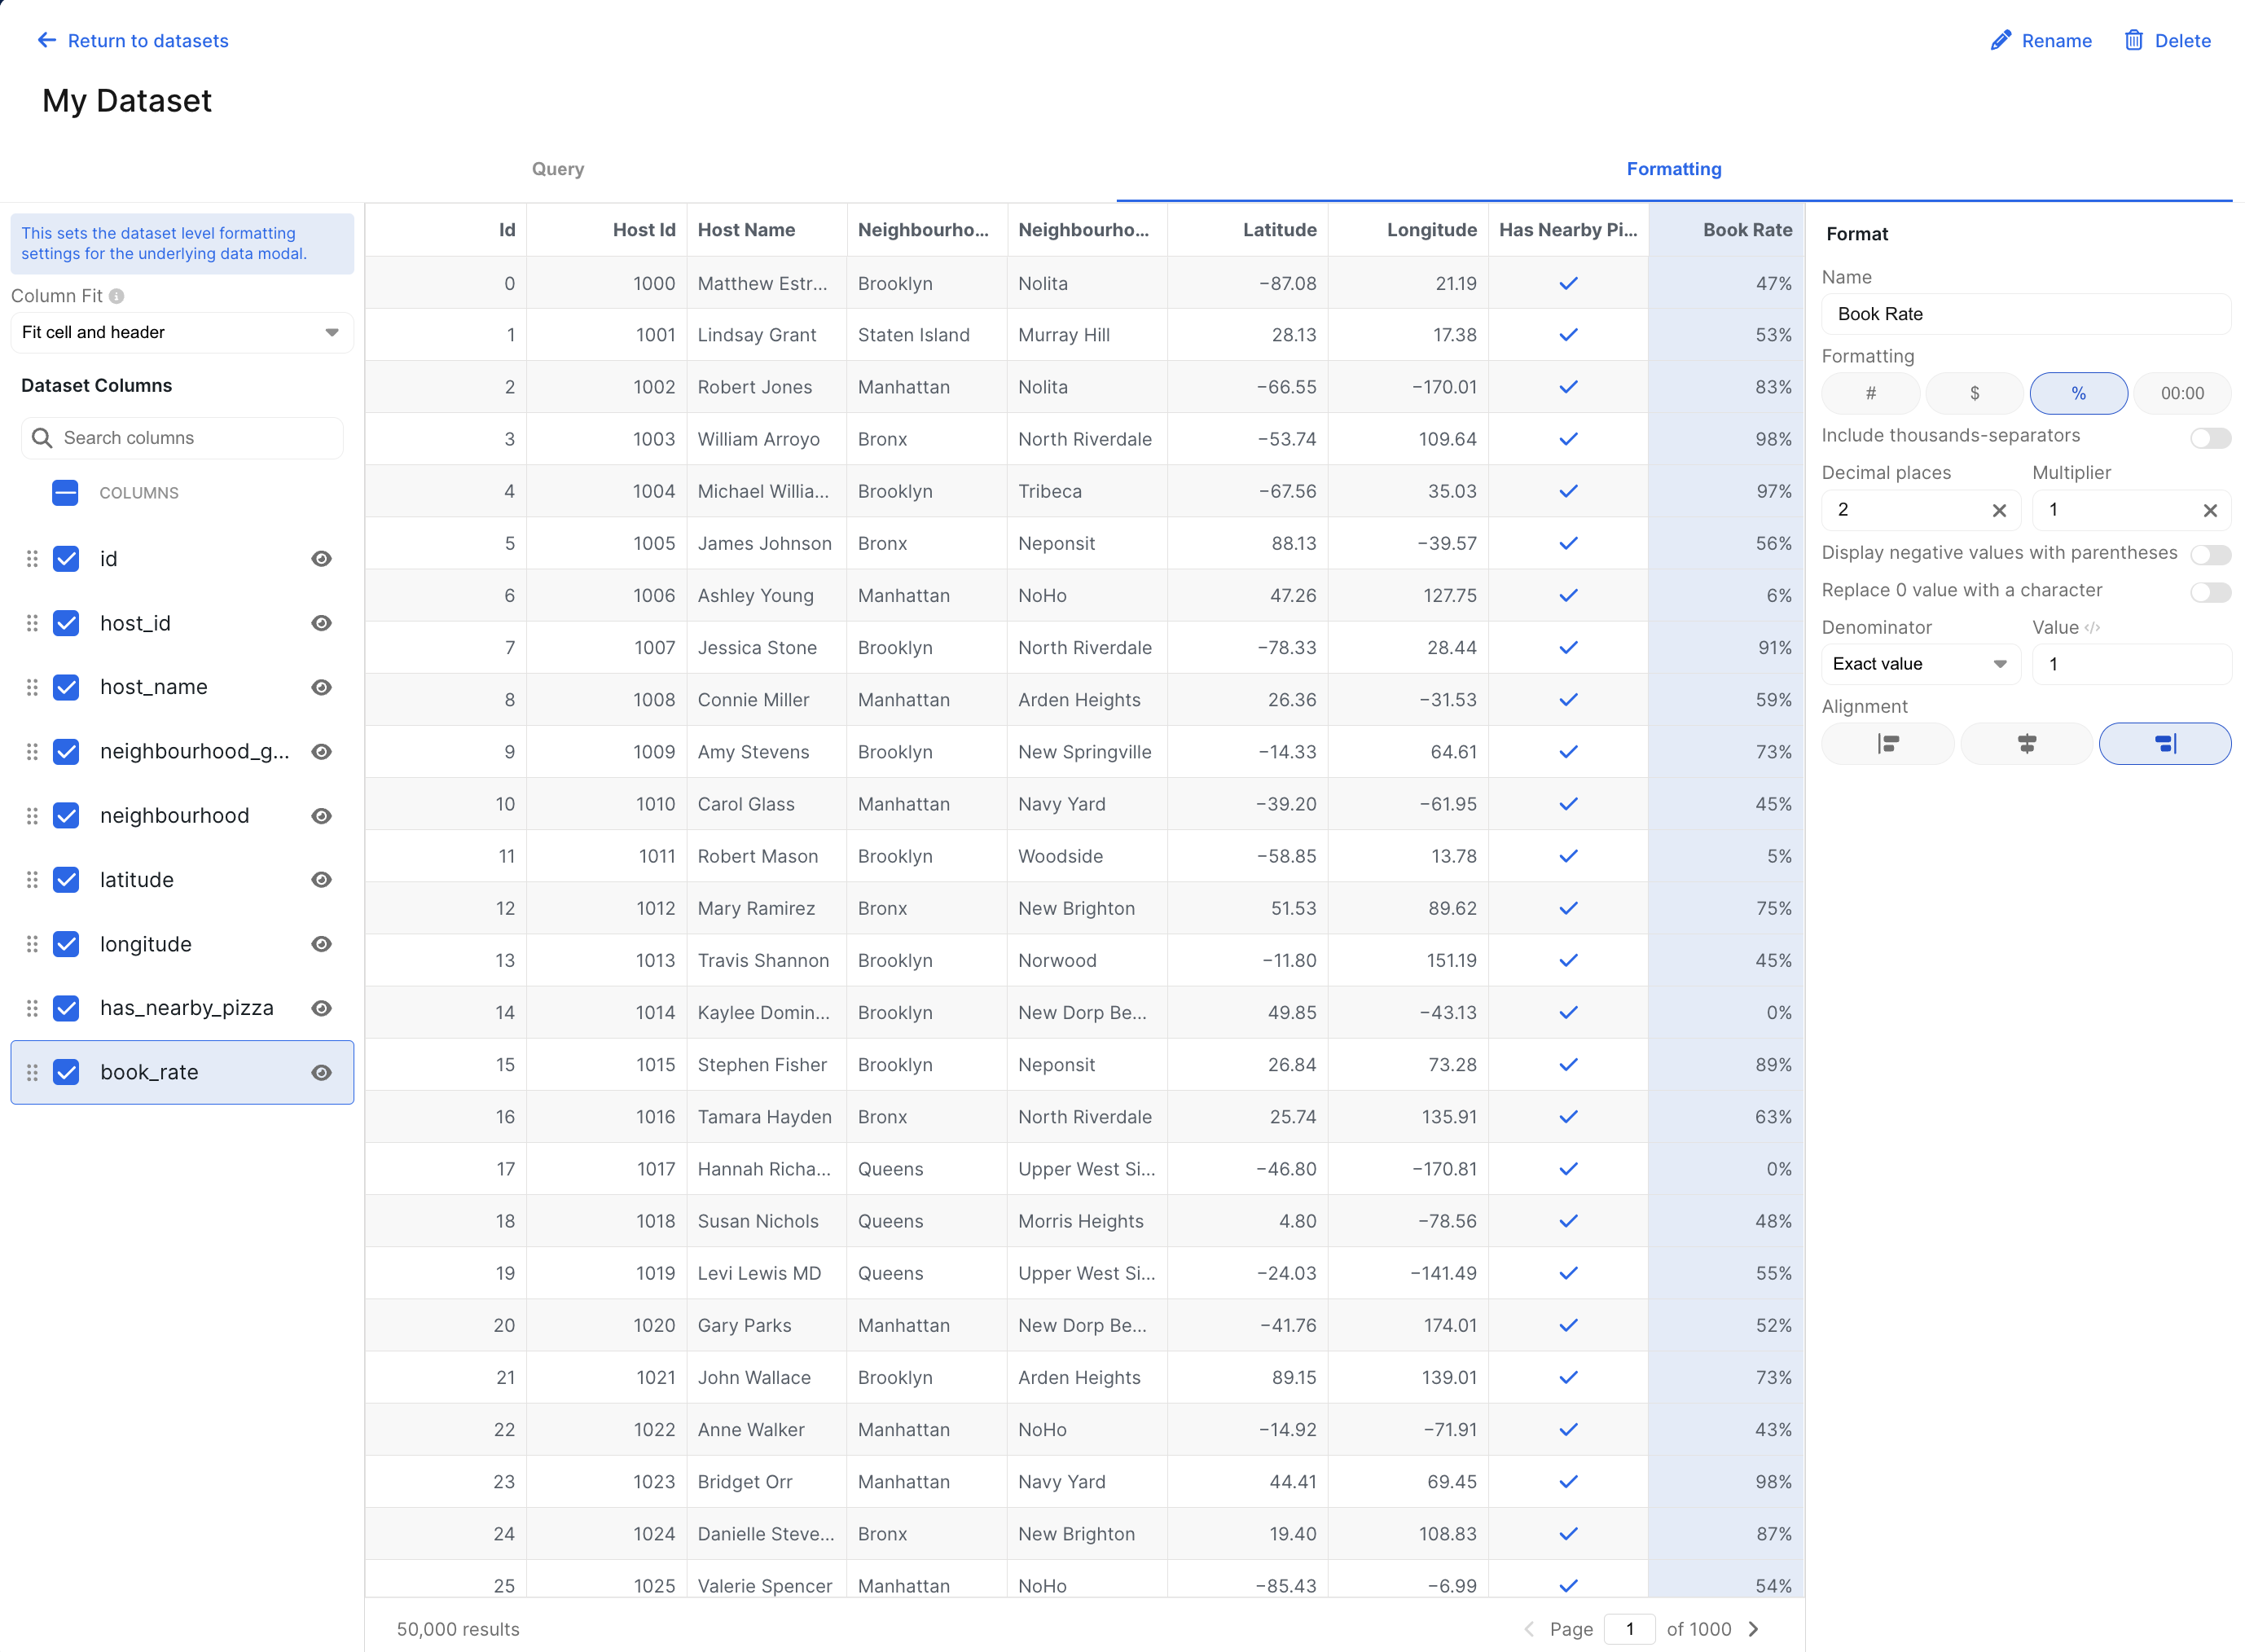Viewport: 2245px width, 1652px height.
Task: Hide the host_name column via its eye icon
Action: (x=321, y=687)
